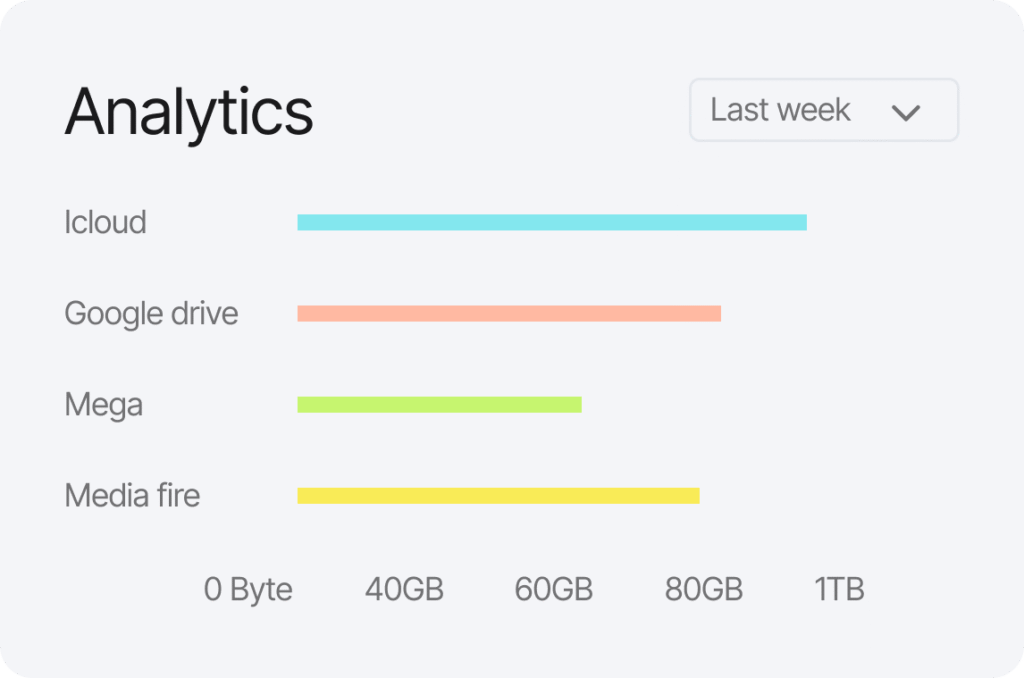Select the 60GB axis marker
The height and width of the screenshot is (678, 1024).
pos(554,590)
